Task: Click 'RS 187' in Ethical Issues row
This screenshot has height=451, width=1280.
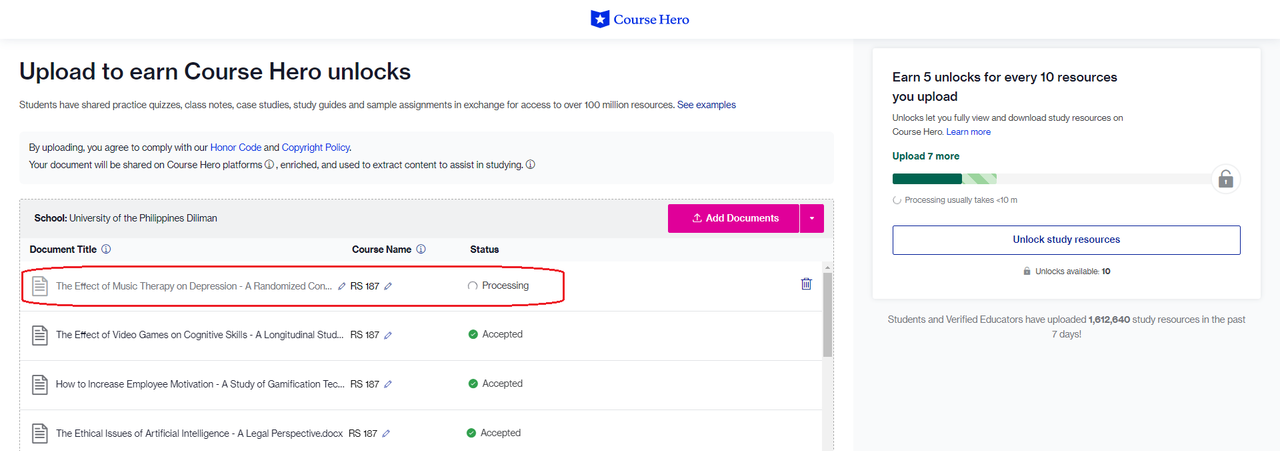Action: (363, 434)
